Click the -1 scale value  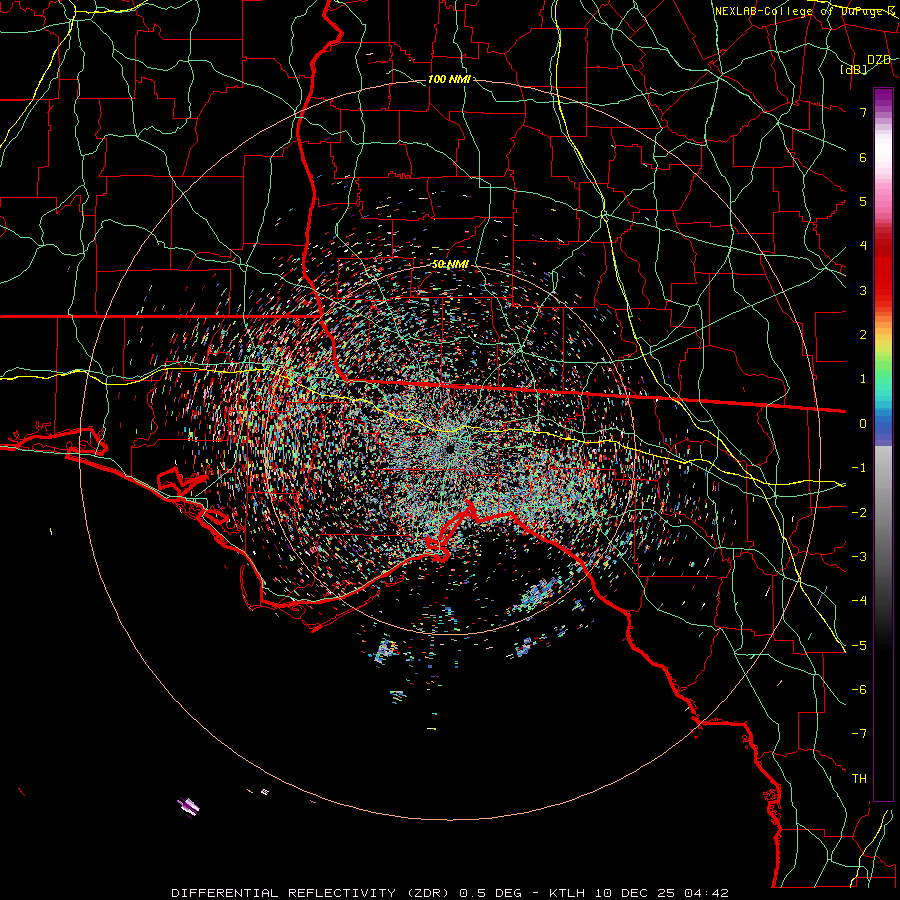point(859,468)
